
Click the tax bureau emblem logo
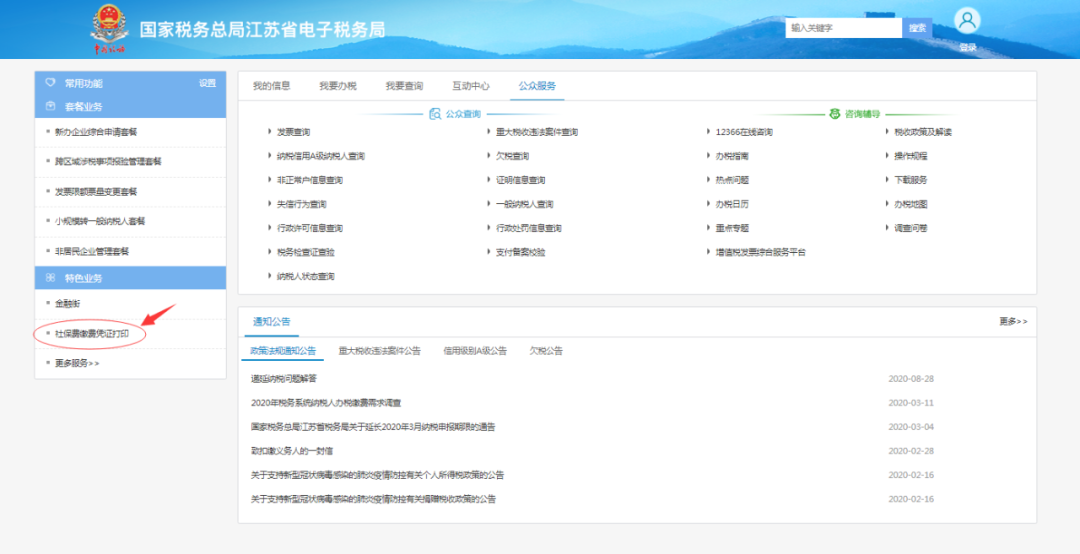tap(109, 28)
